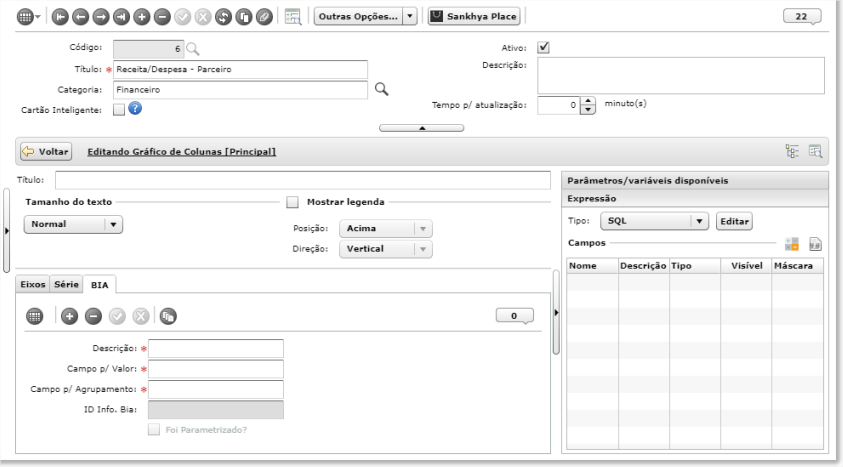This screenshot has width=843, height=467.
Task: Collapse the header panel with the up arrow
Action: pos(422,128)
